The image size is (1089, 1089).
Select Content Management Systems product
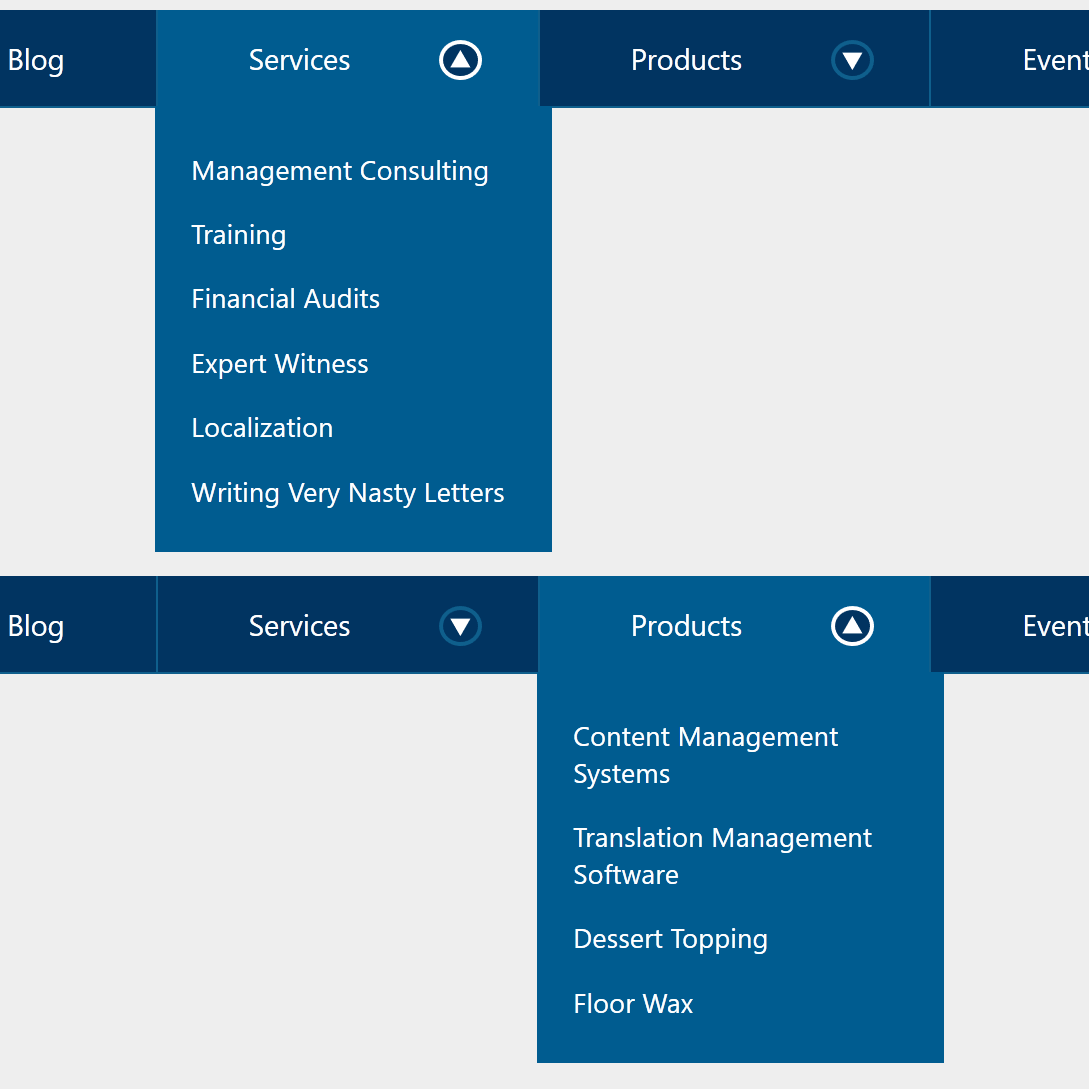pyautogui.click(x=706, y=756)
